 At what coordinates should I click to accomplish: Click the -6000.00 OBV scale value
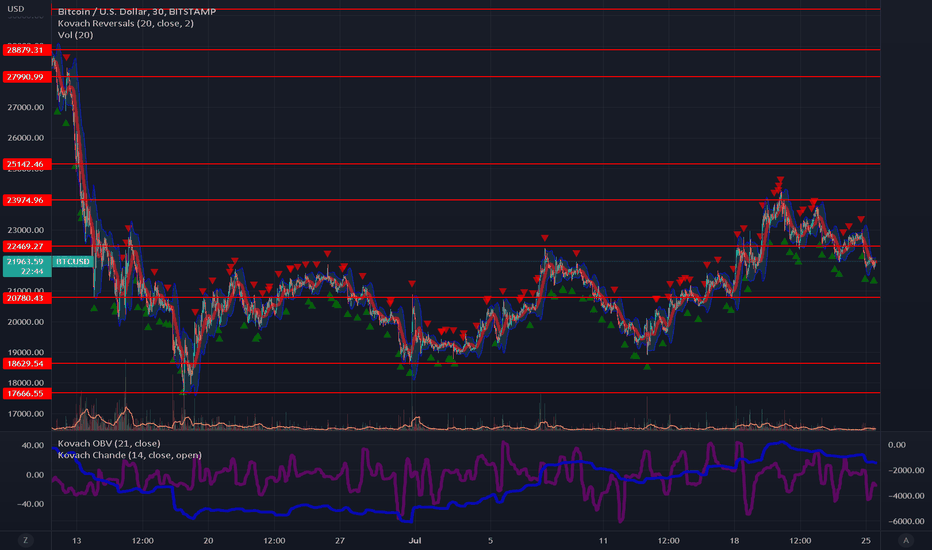[x=906, y=521]
